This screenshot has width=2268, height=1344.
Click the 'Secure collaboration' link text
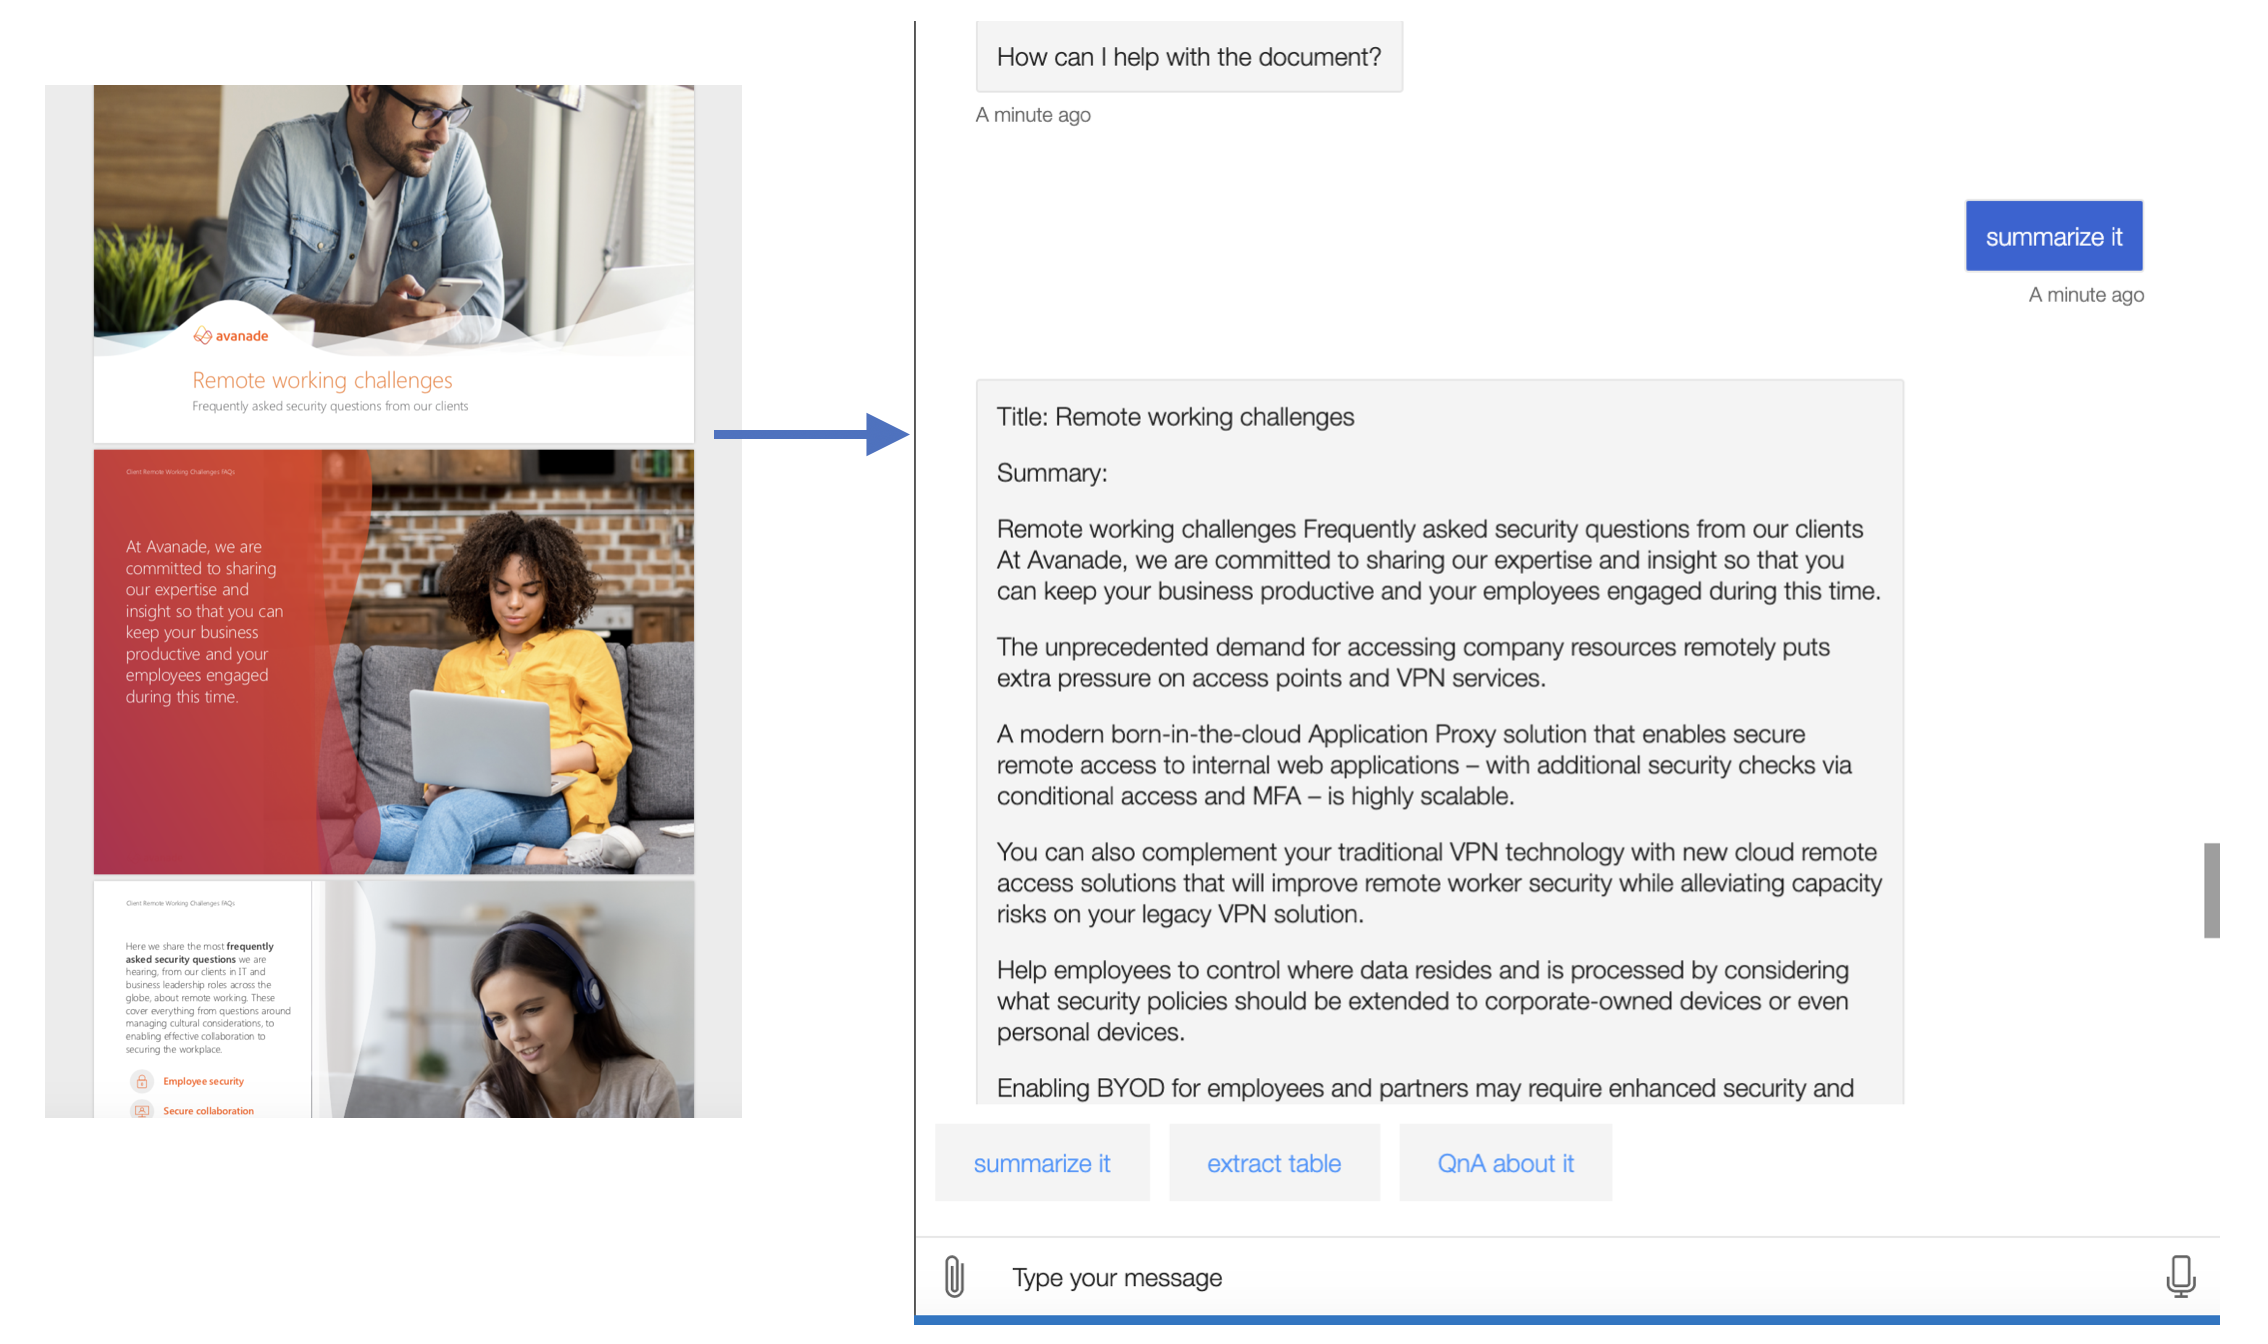[x=208, y=1111]
